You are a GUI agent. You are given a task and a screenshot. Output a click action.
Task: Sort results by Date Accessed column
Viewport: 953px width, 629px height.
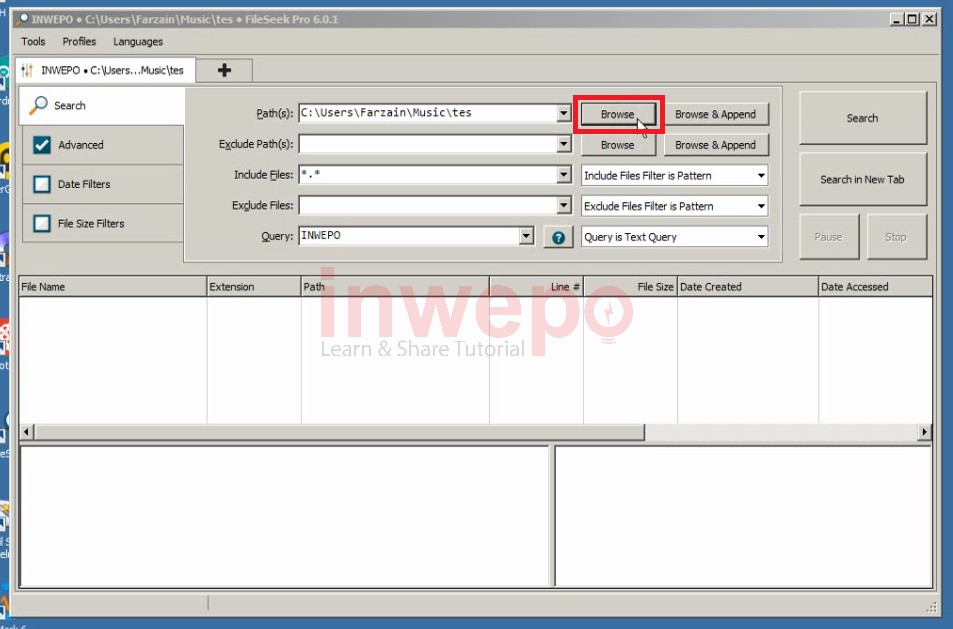pyautogui.click(x=875, y=286)
